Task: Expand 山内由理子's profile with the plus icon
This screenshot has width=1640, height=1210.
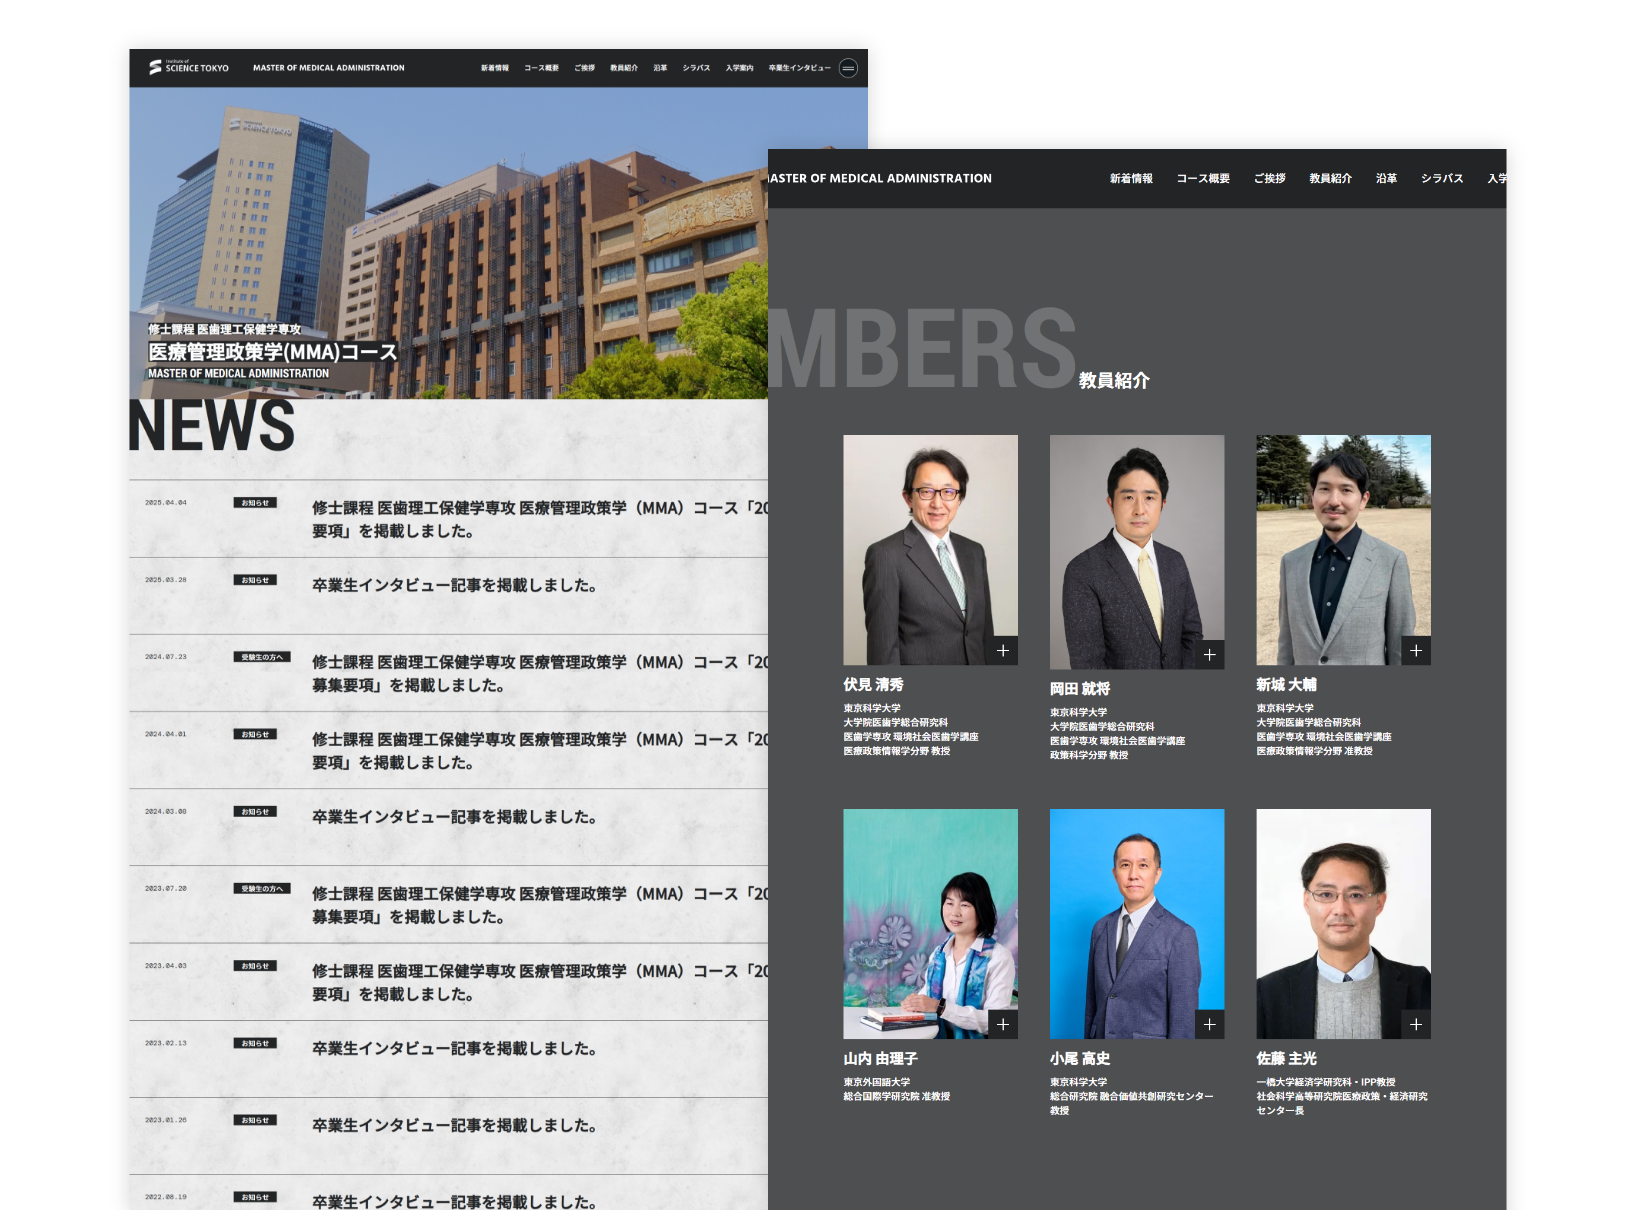Action: [1004, 1024]
